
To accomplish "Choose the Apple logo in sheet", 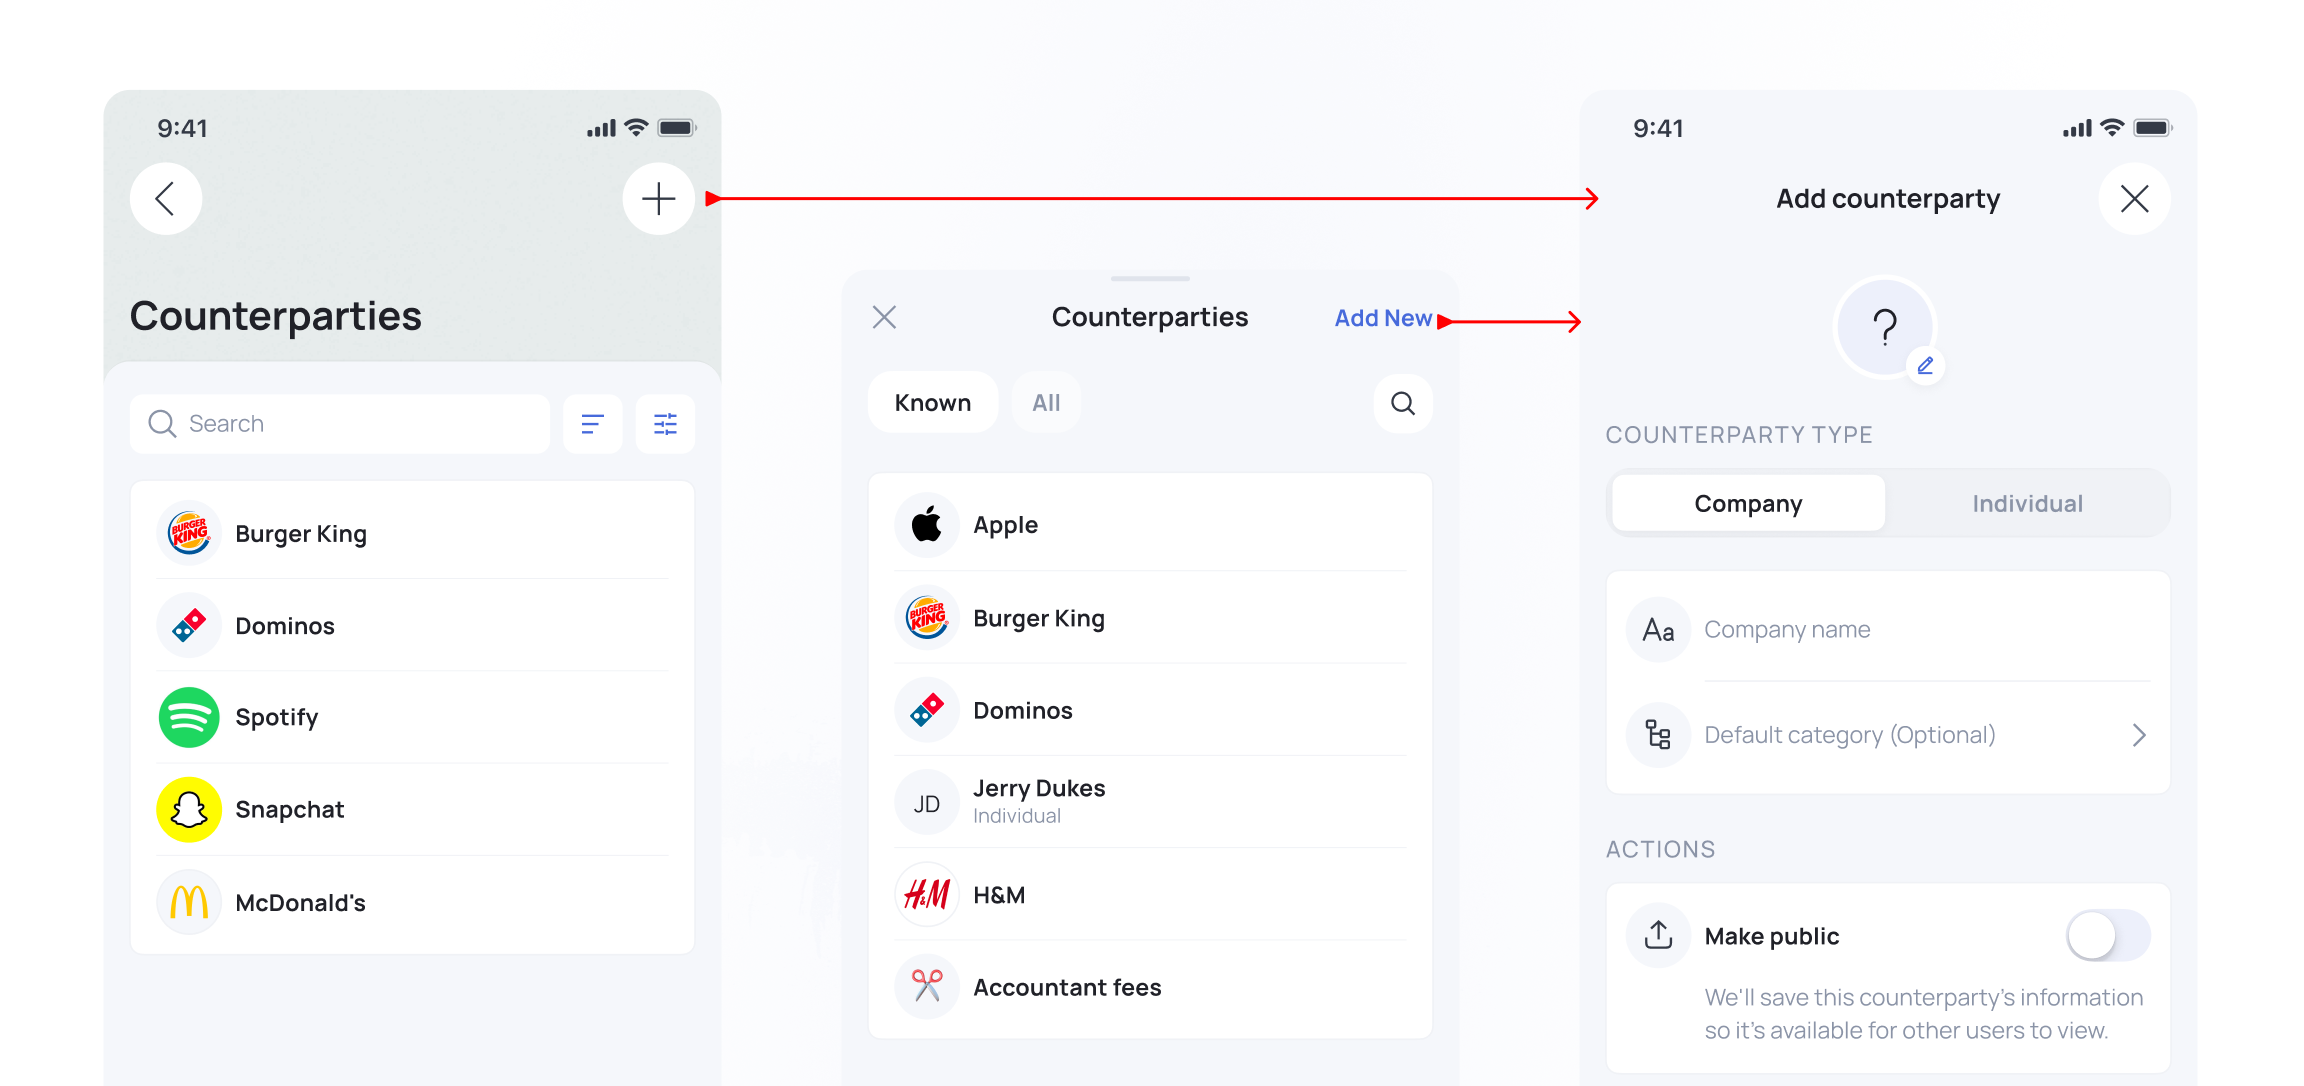I will (927, 525).
